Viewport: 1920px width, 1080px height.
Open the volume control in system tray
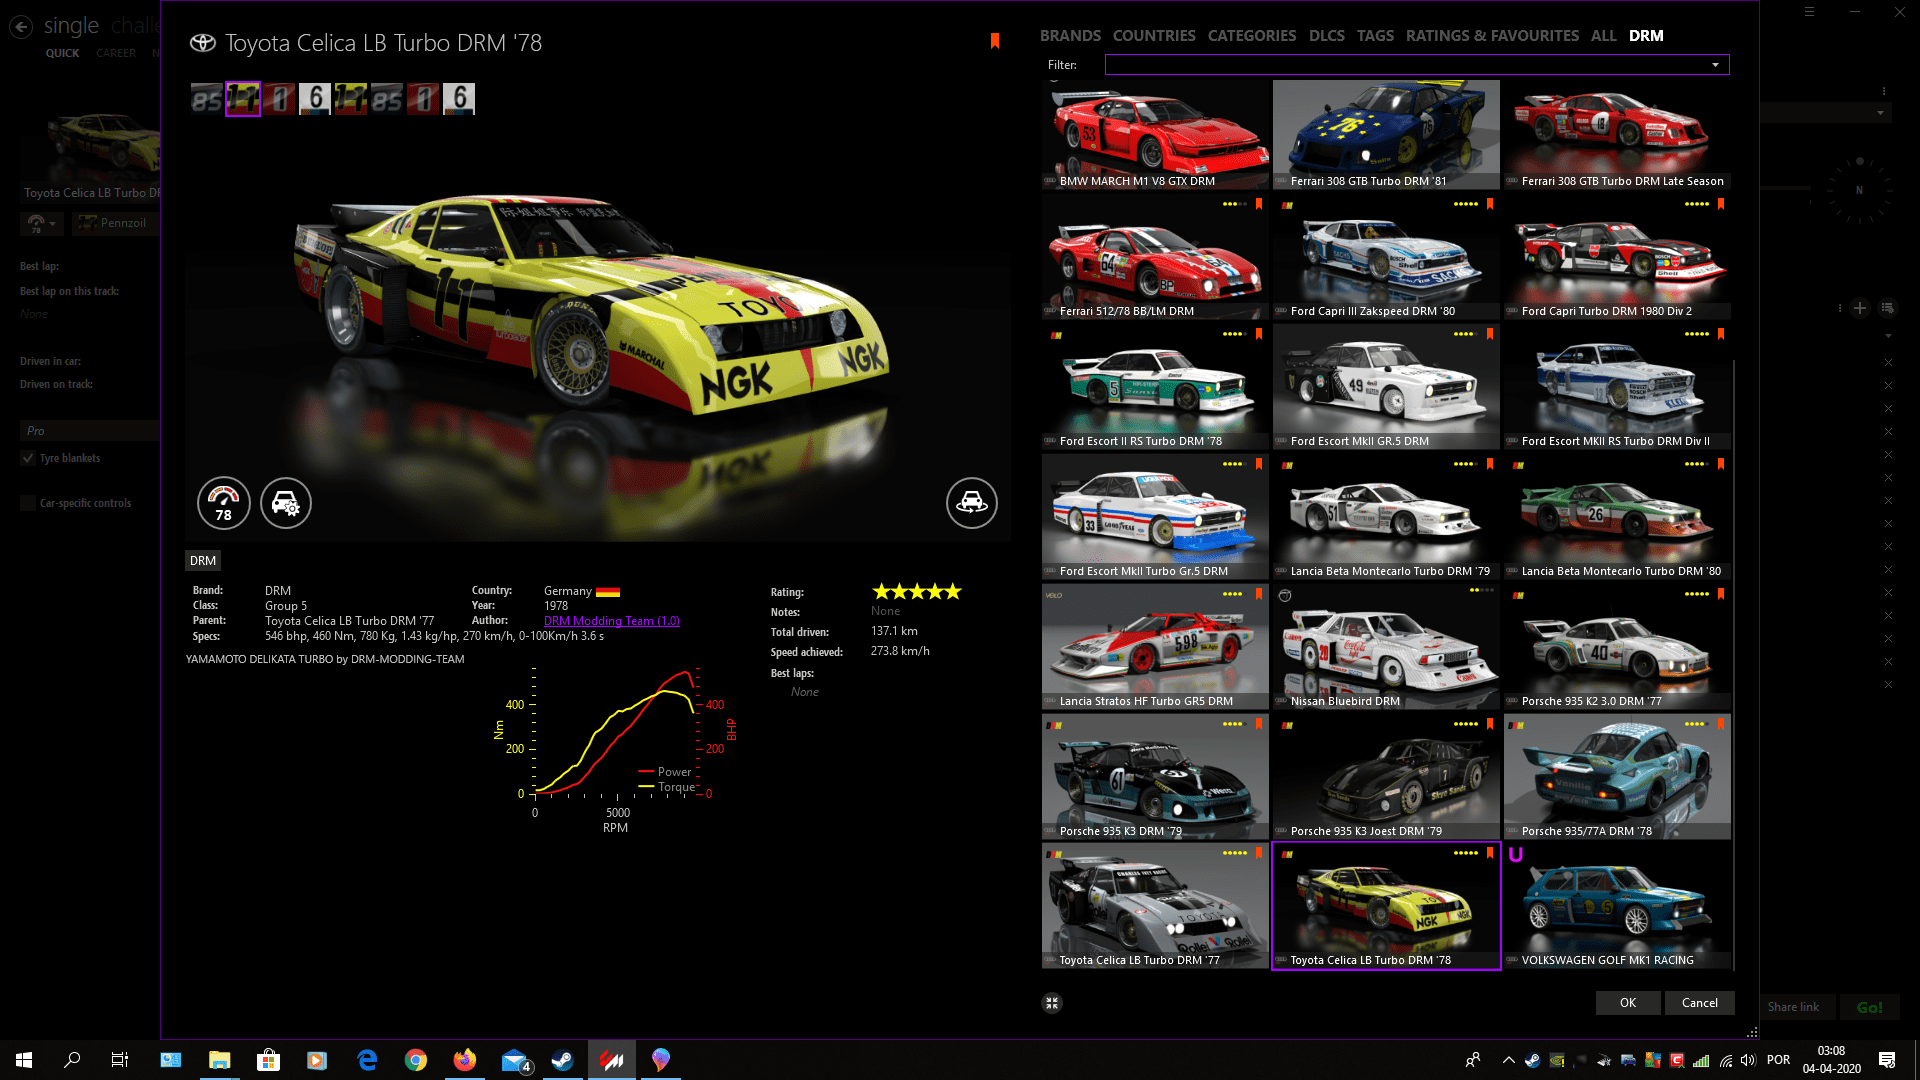(1747, 1060)
